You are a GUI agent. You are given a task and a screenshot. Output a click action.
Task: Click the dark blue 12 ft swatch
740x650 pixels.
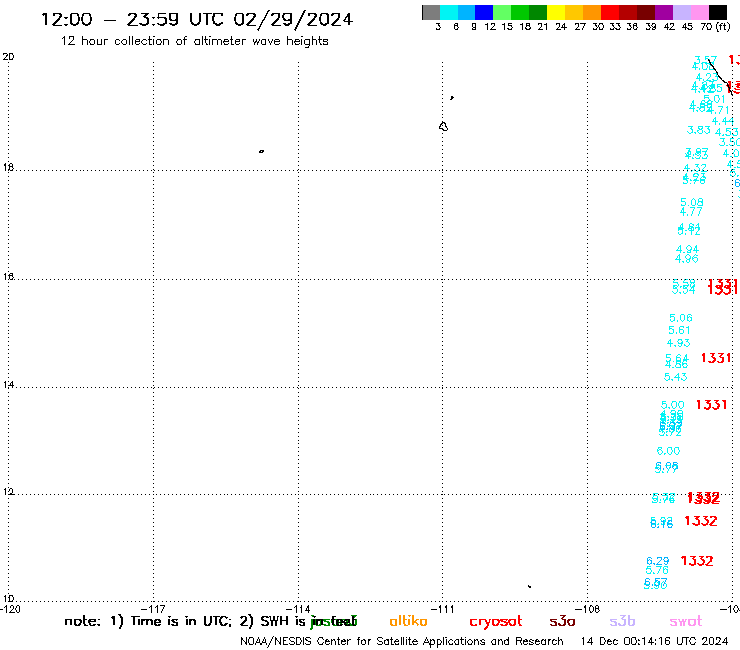pyautogui.click(x=484, y=12)
